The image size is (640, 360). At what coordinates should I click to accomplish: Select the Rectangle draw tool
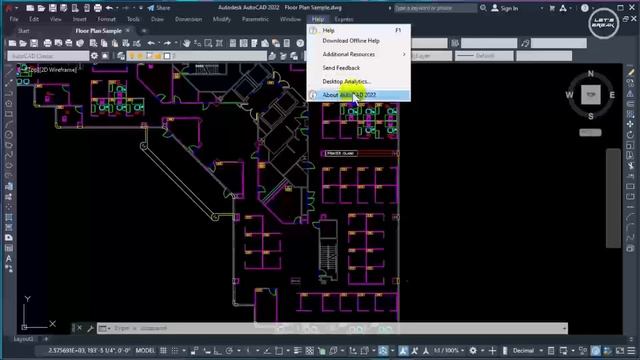pos(9,114)
